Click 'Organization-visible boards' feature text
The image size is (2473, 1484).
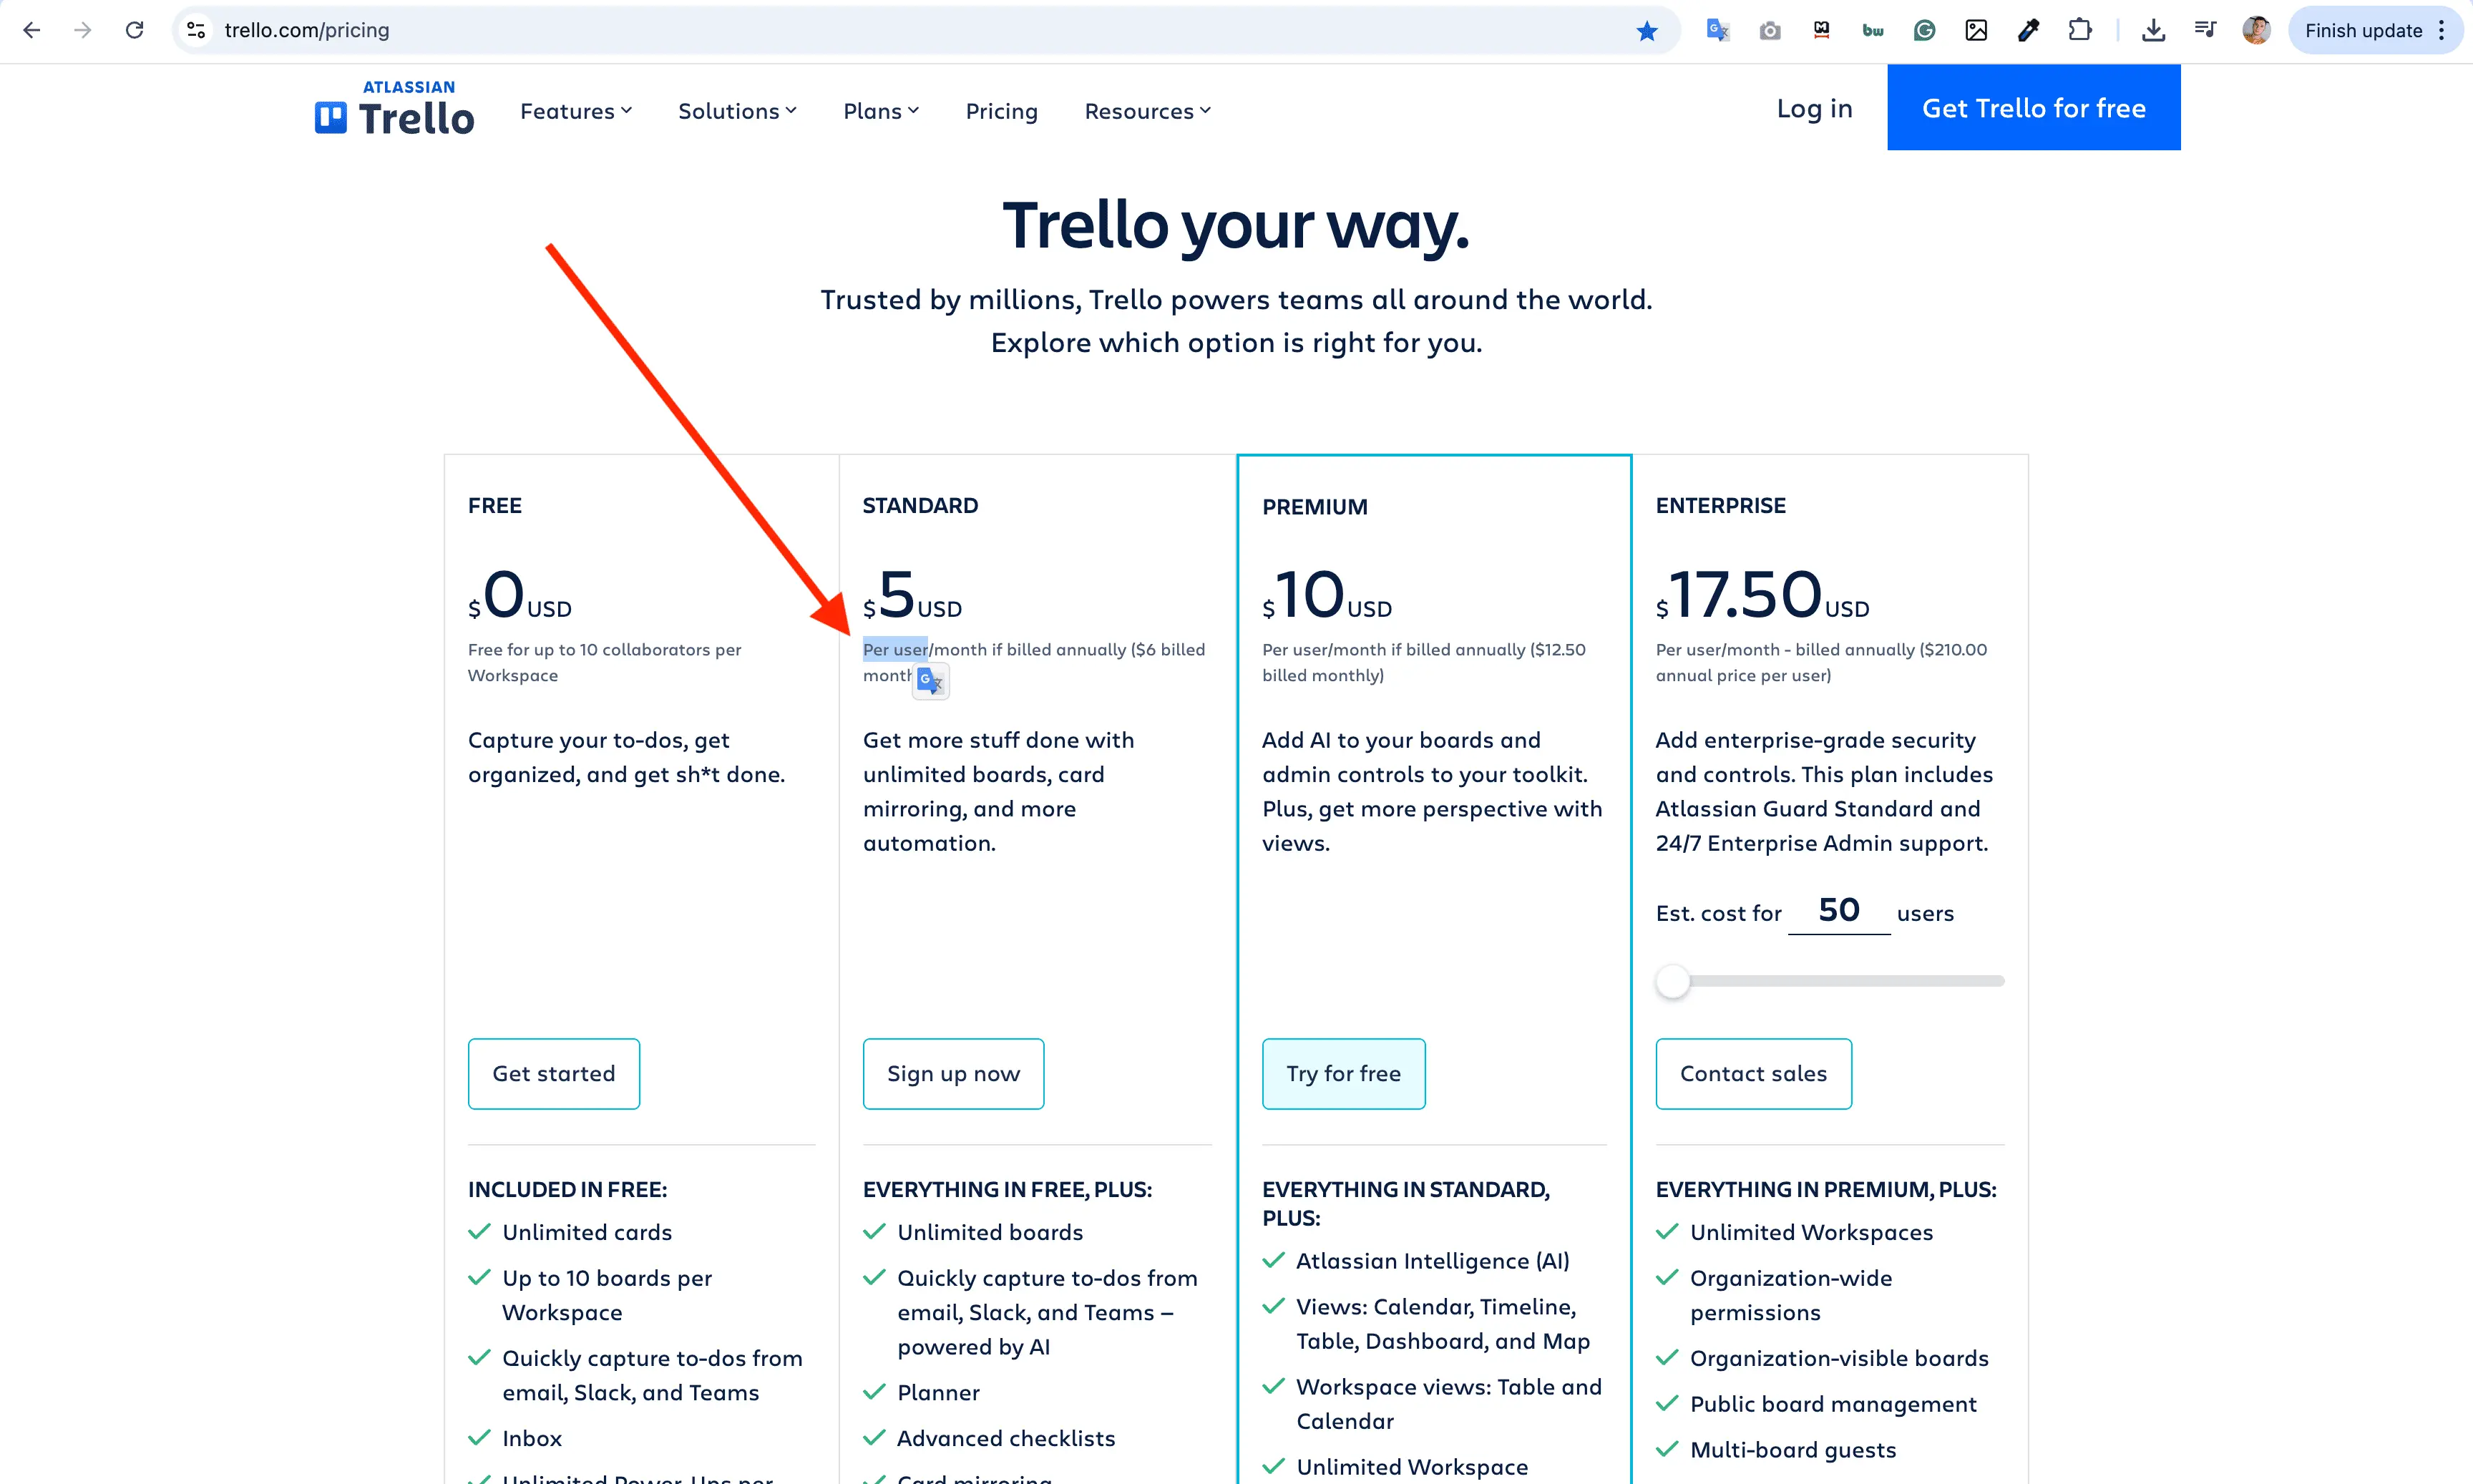click(x=1839, y=1358)
